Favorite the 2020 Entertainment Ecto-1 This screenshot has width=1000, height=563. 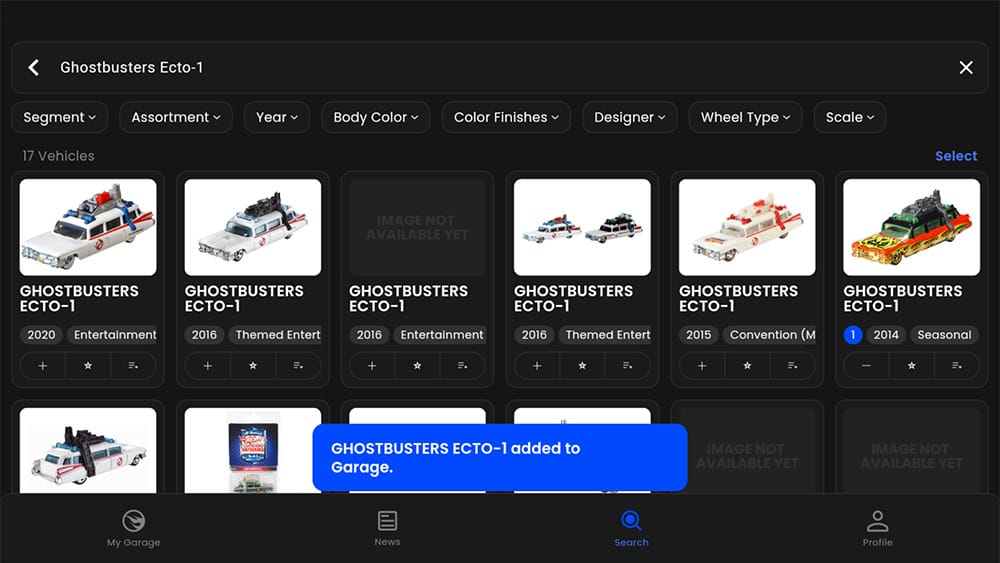[88, 366]
